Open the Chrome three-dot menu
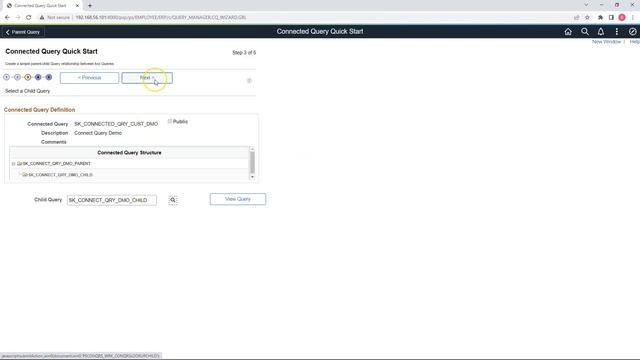The image size is (640, 360). (633, 18)
